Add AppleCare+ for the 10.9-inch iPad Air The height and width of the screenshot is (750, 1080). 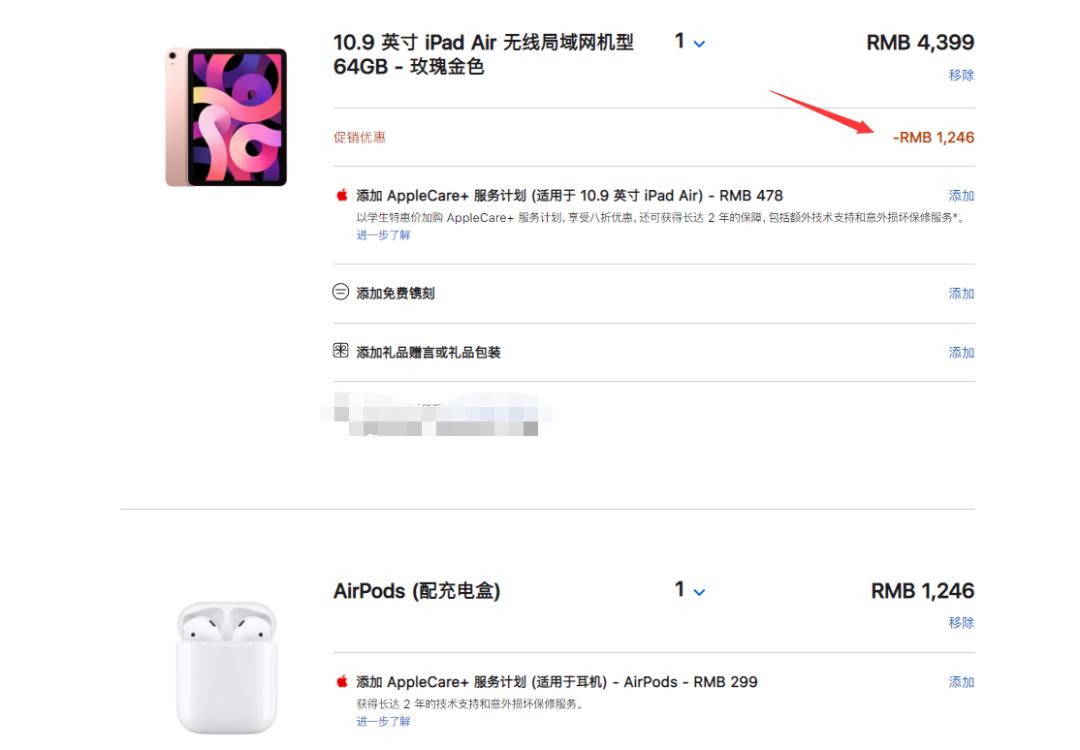point(961,195)
